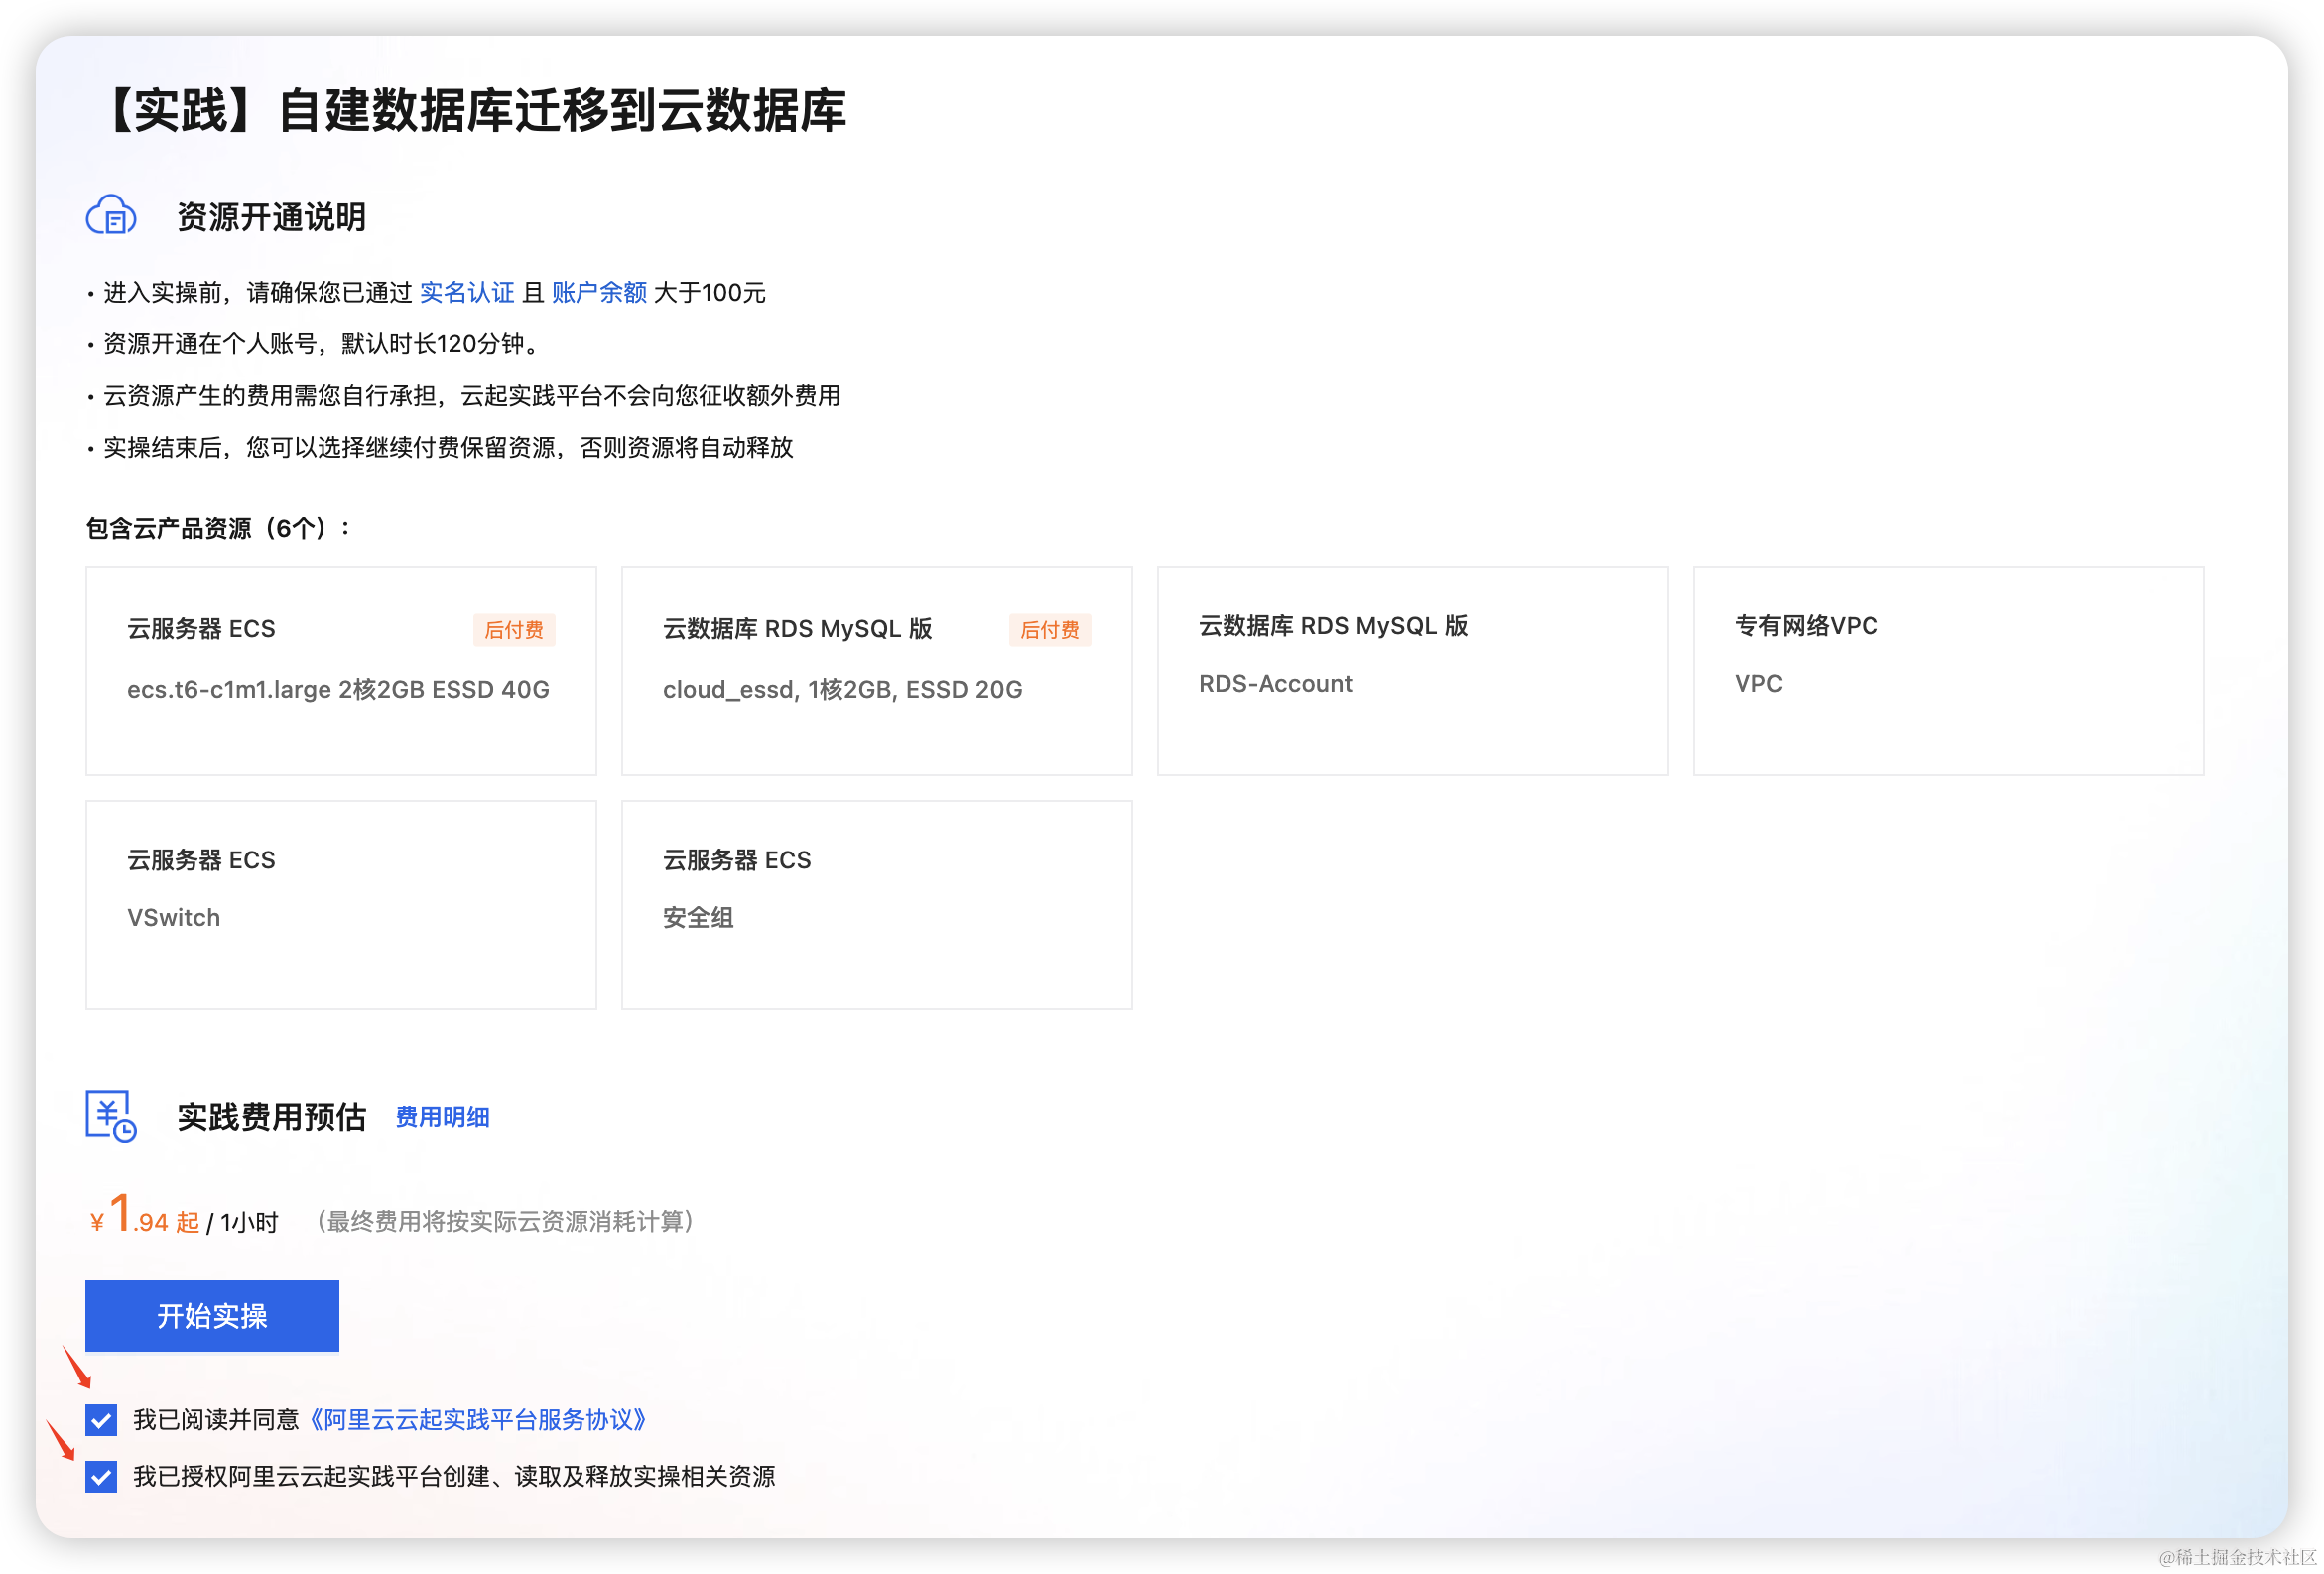Open the 账户余额 link
2324x1574 pixels.
point(599,292)
